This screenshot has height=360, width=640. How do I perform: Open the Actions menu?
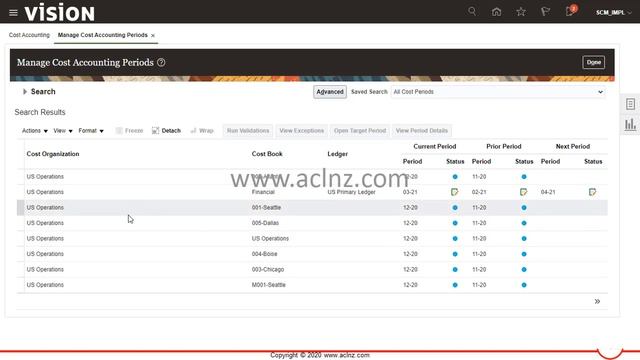35,131
